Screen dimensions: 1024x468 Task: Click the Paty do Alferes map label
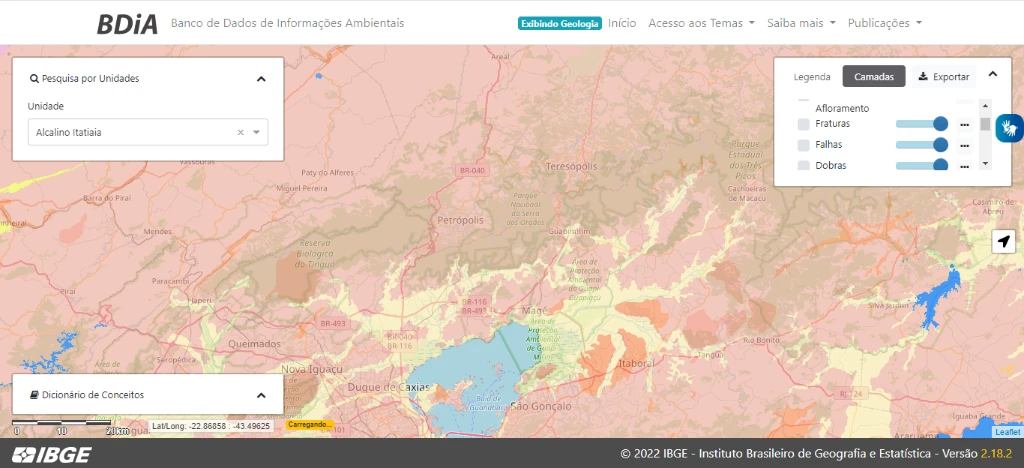coord(327,172)
